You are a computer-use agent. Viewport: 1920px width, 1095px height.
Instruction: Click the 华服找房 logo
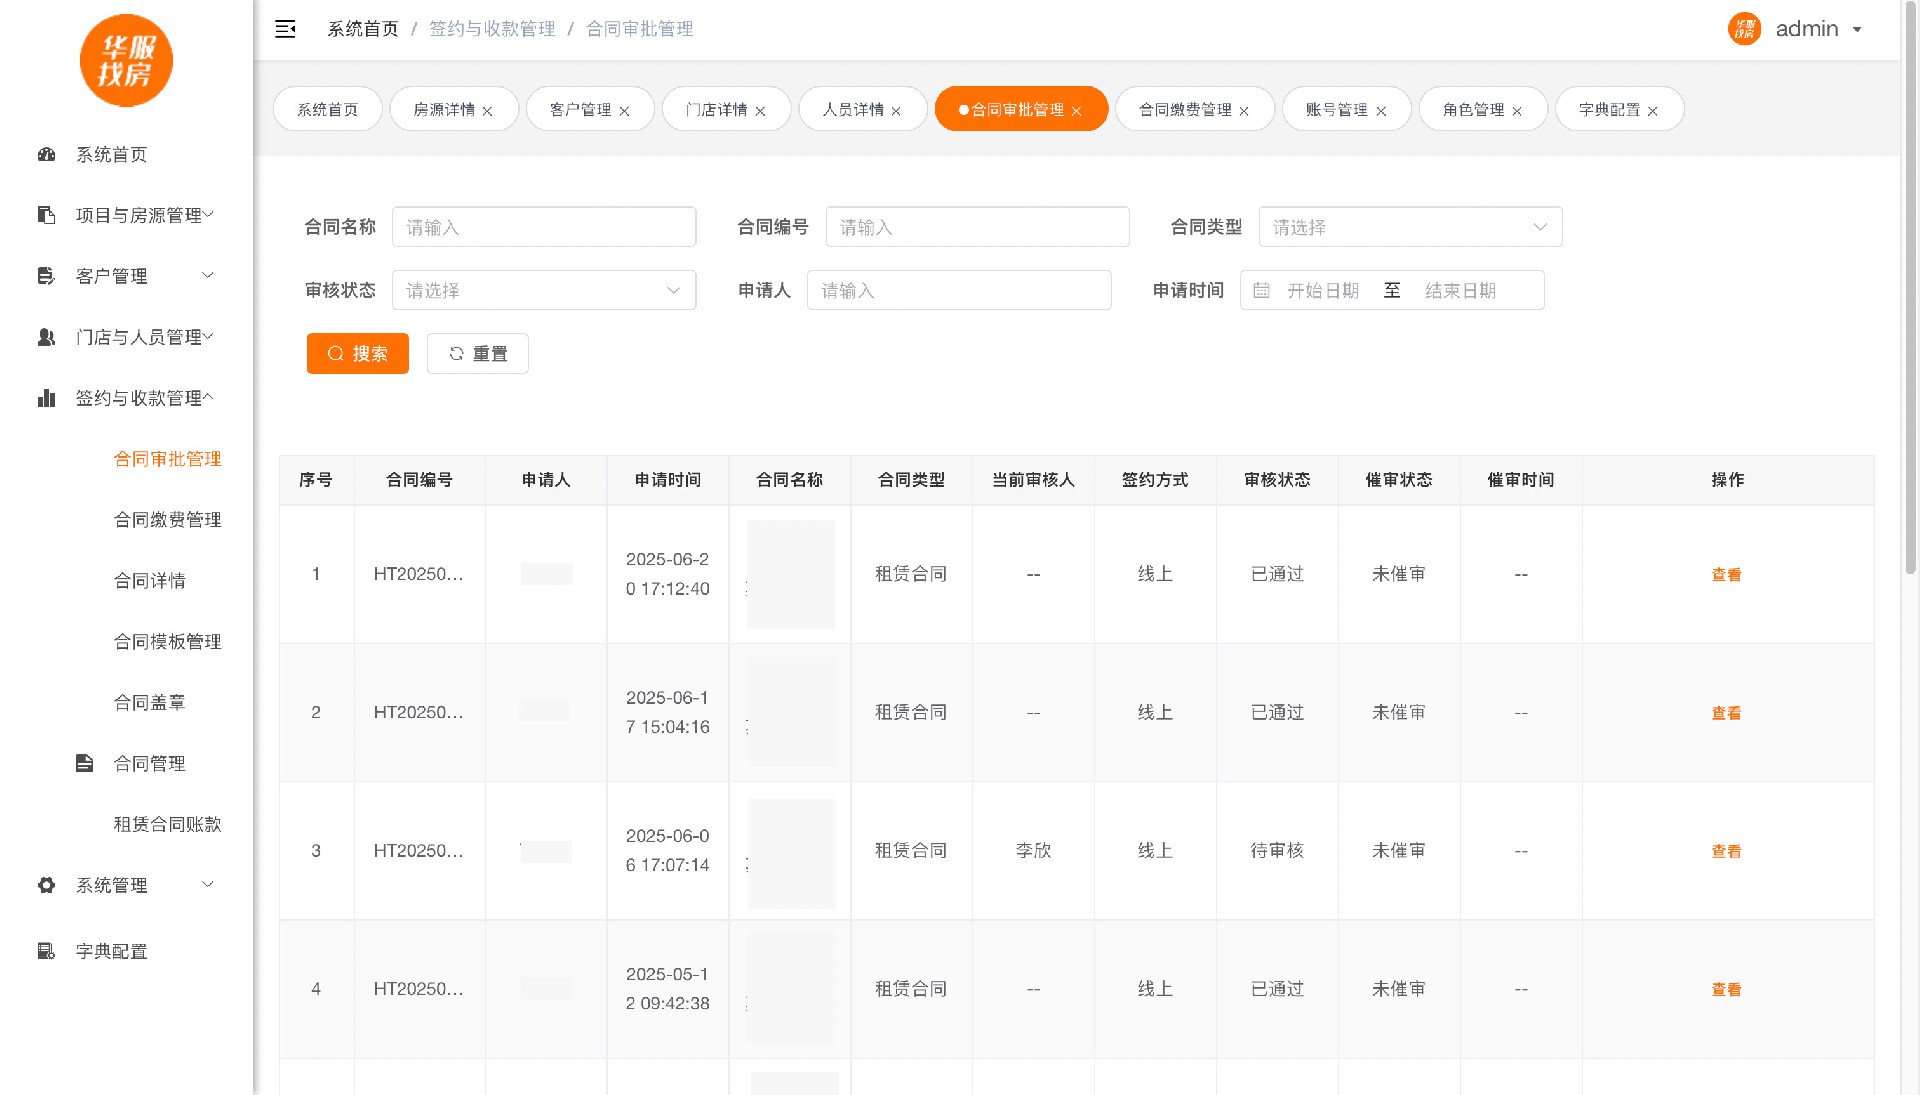[126, 60]
